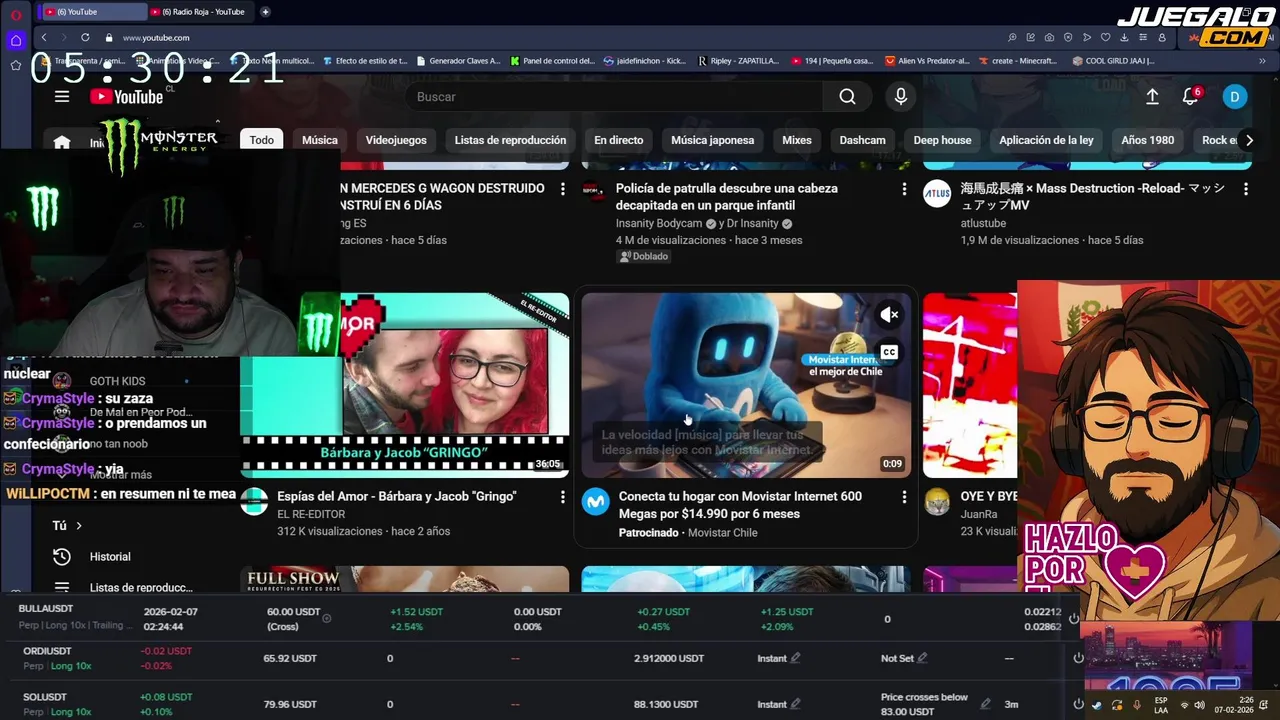This screenshot has width=1280, height=720.
Task: Click the Buscar search field
Action: (613, 97)
